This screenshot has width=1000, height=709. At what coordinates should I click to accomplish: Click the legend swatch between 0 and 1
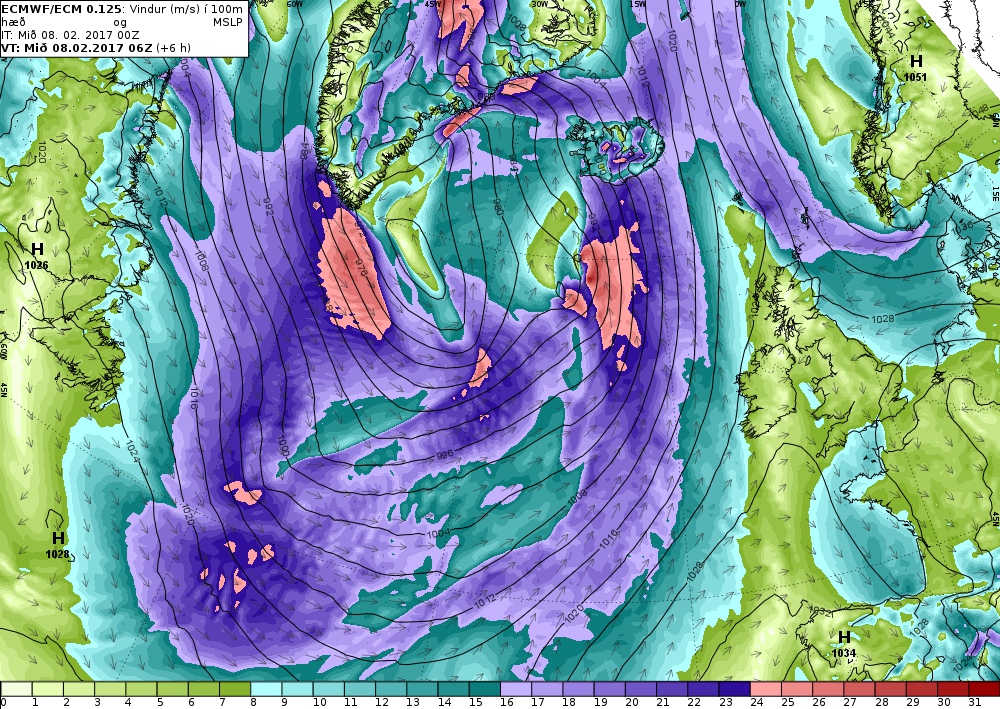(x=17, y=689)
